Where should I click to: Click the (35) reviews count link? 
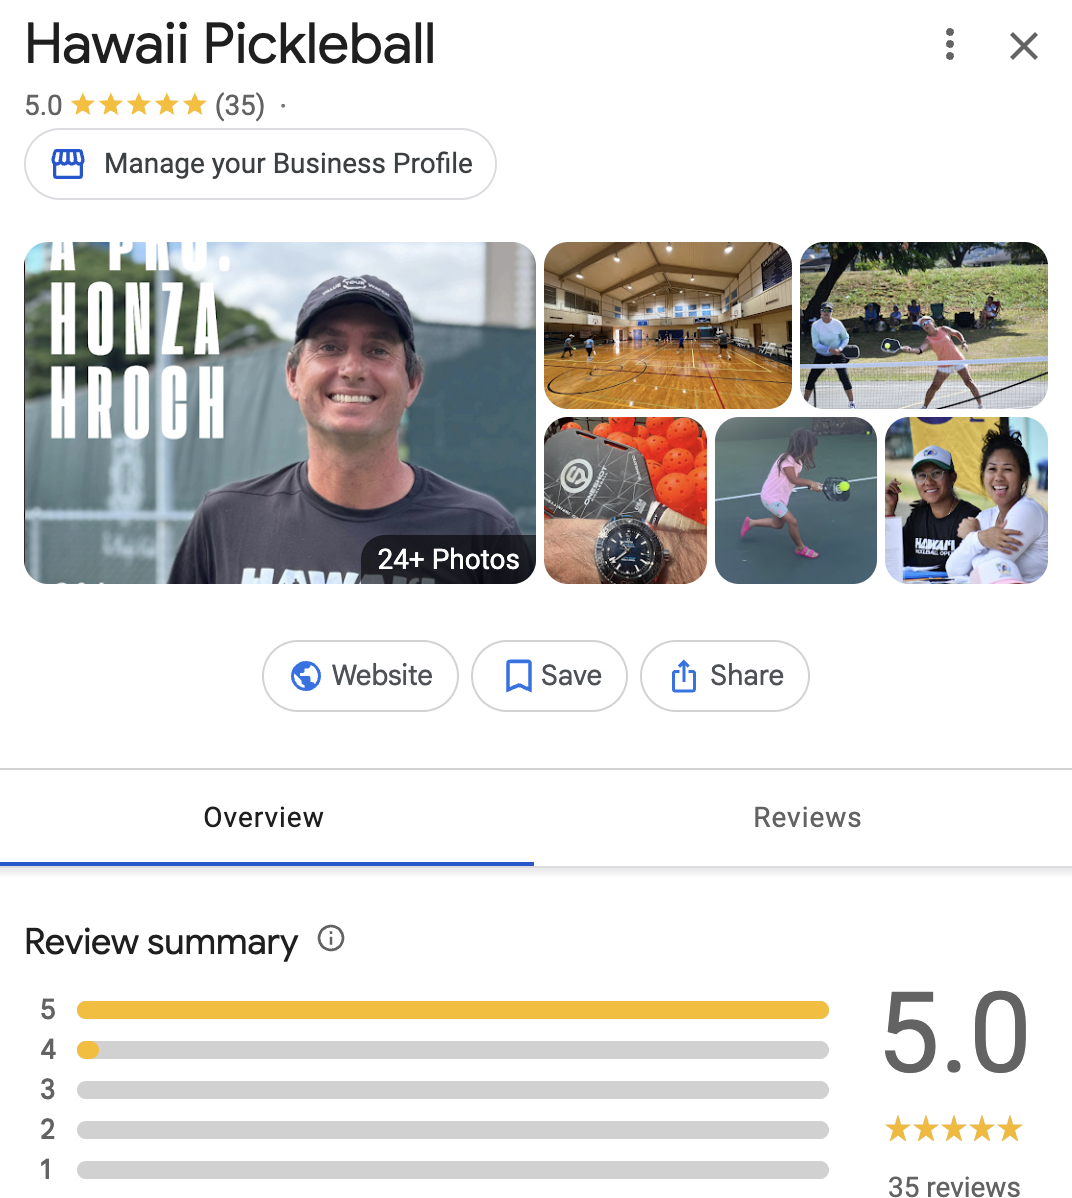(x=240, y=104)
